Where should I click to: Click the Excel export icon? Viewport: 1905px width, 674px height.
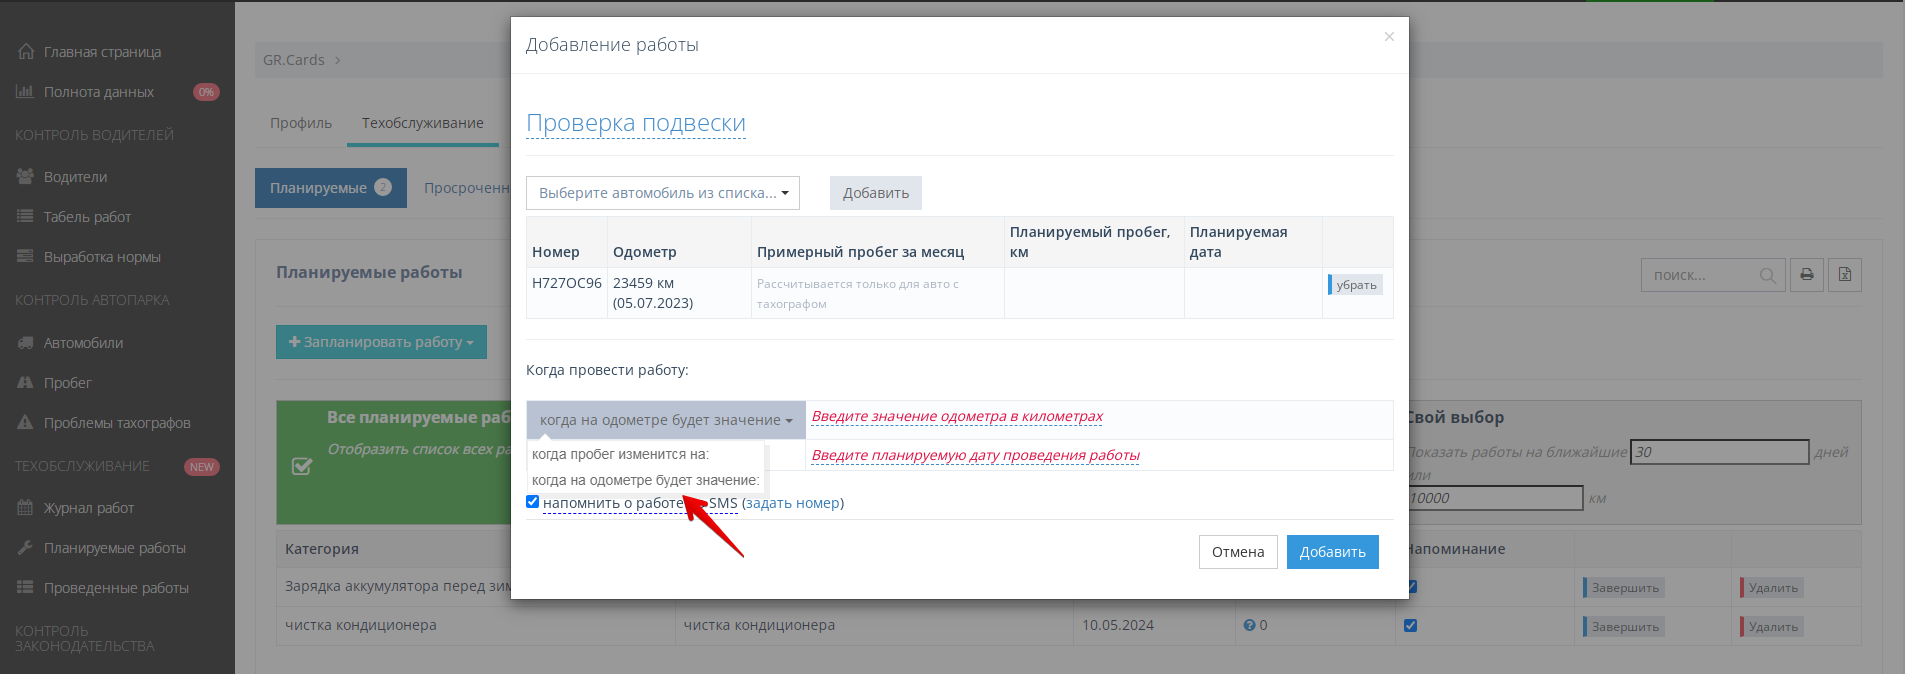point(1845,275)
